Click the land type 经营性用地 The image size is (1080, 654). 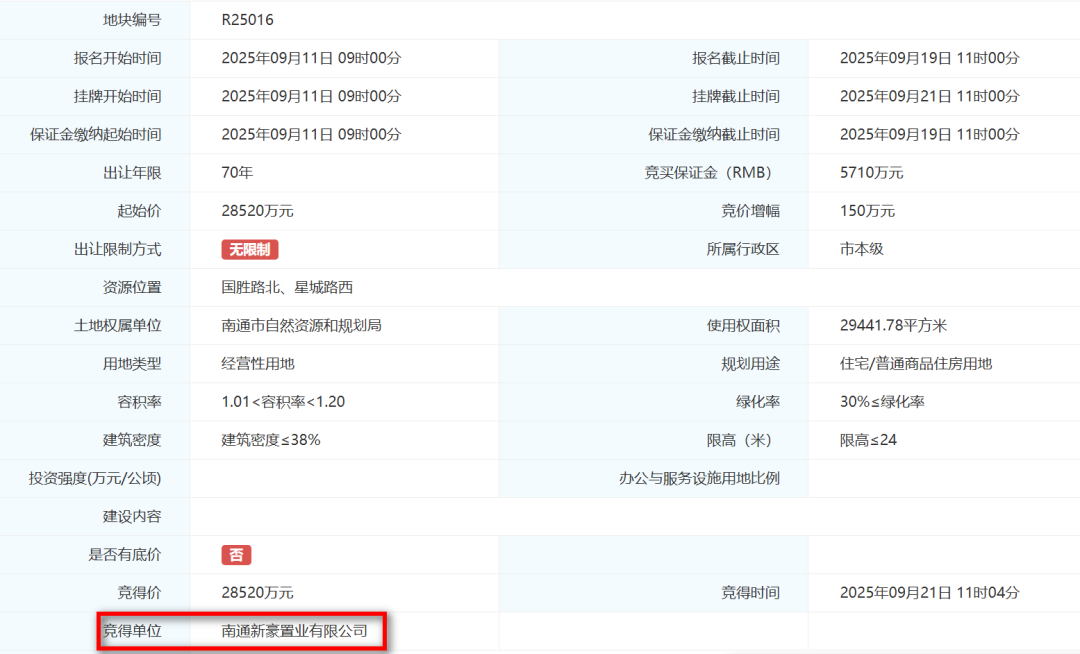(x=258, y=363)
